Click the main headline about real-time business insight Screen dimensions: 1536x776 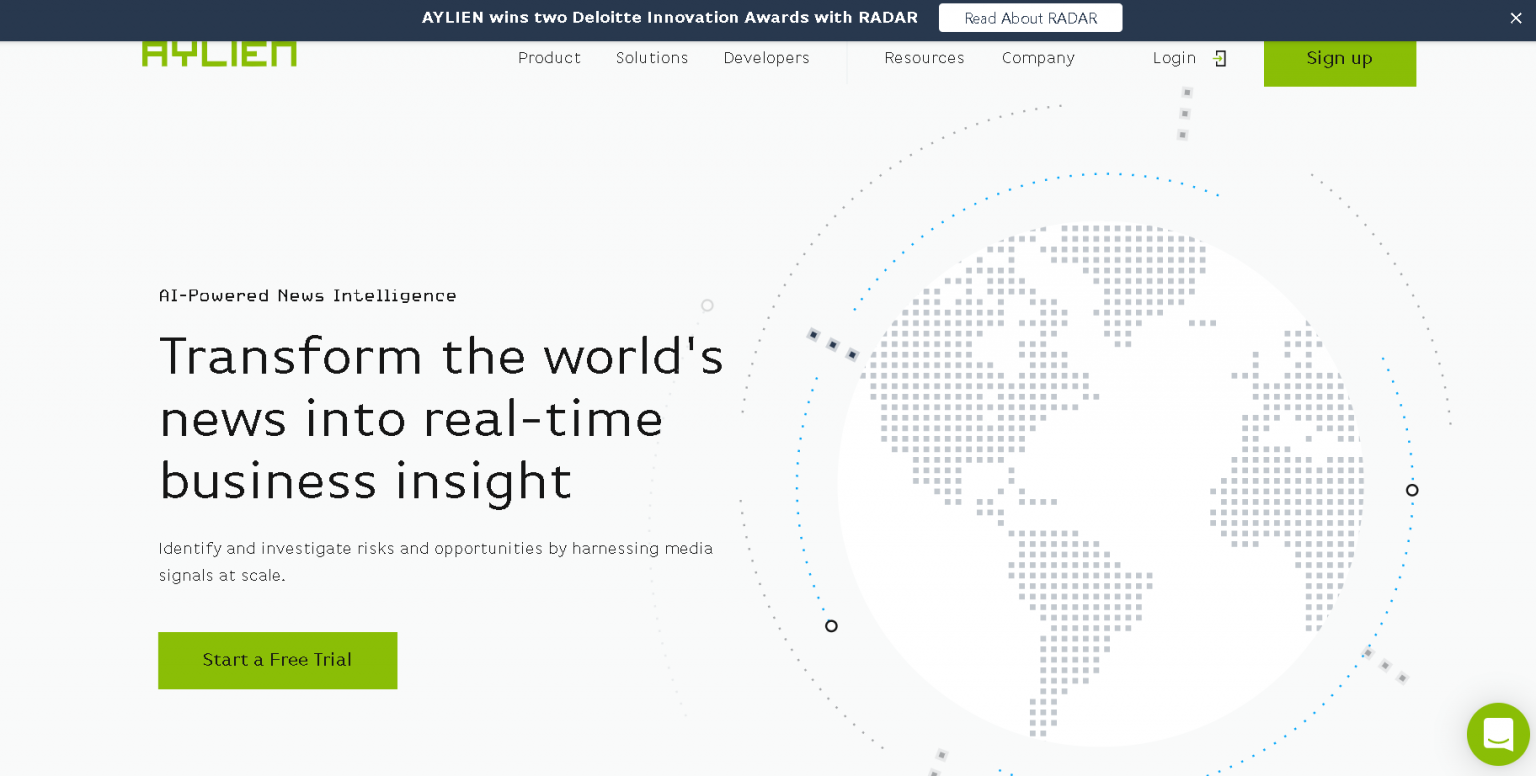tap(441, 419)
